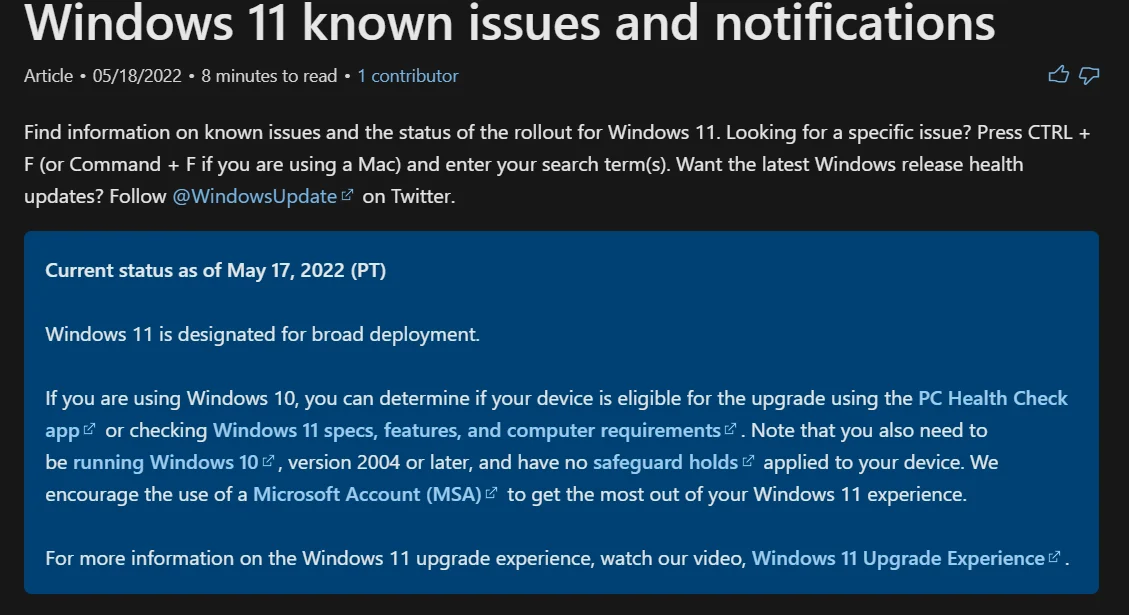
Task: Click external-link icon after Microsoft Account (MSA)
Action: pyautogui.click(x=491, y=494)
